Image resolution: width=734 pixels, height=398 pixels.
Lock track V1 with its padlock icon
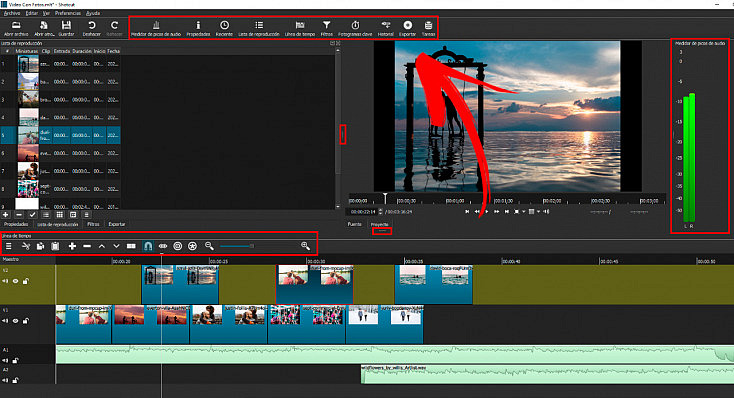tap(25, 321)
